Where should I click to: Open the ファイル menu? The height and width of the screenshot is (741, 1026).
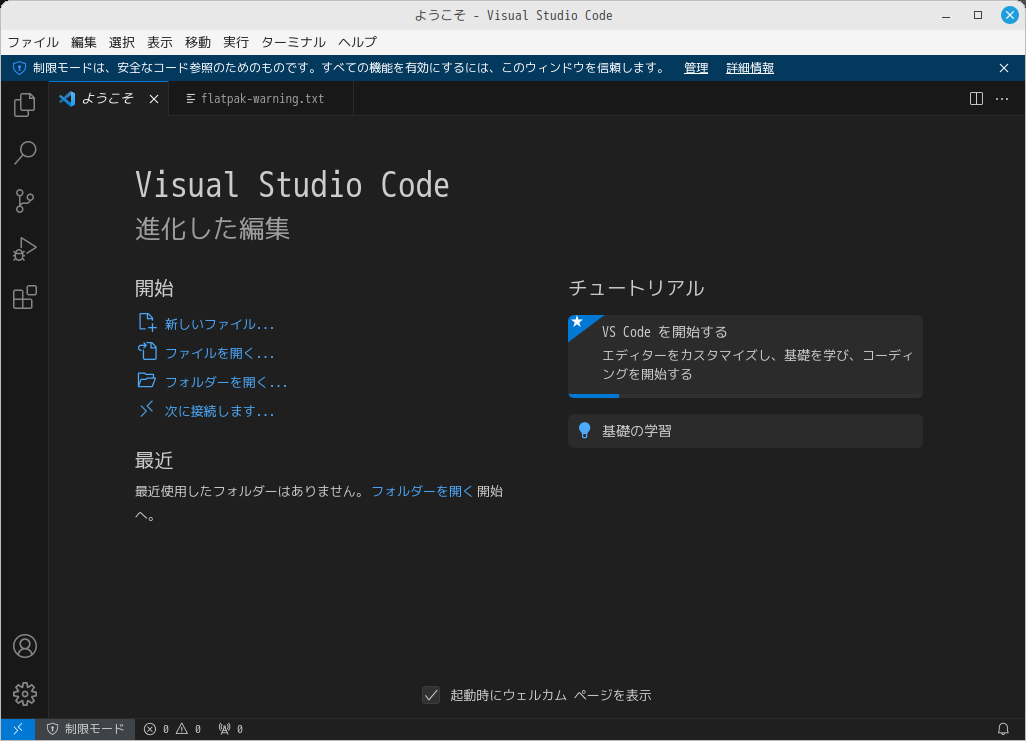pyautogui.click(x=33, y=43)
